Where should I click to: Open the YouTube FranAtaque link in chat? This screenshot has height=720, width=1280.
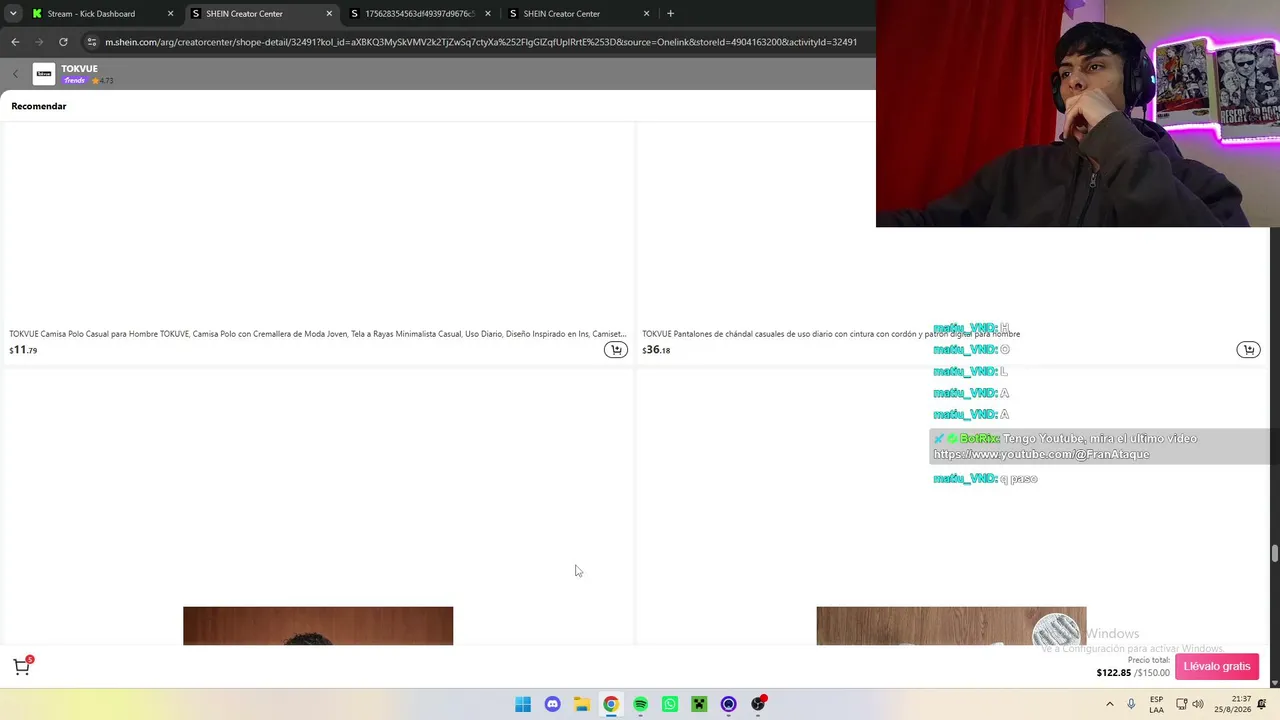pyautogui.click(x=1041, y=454)
